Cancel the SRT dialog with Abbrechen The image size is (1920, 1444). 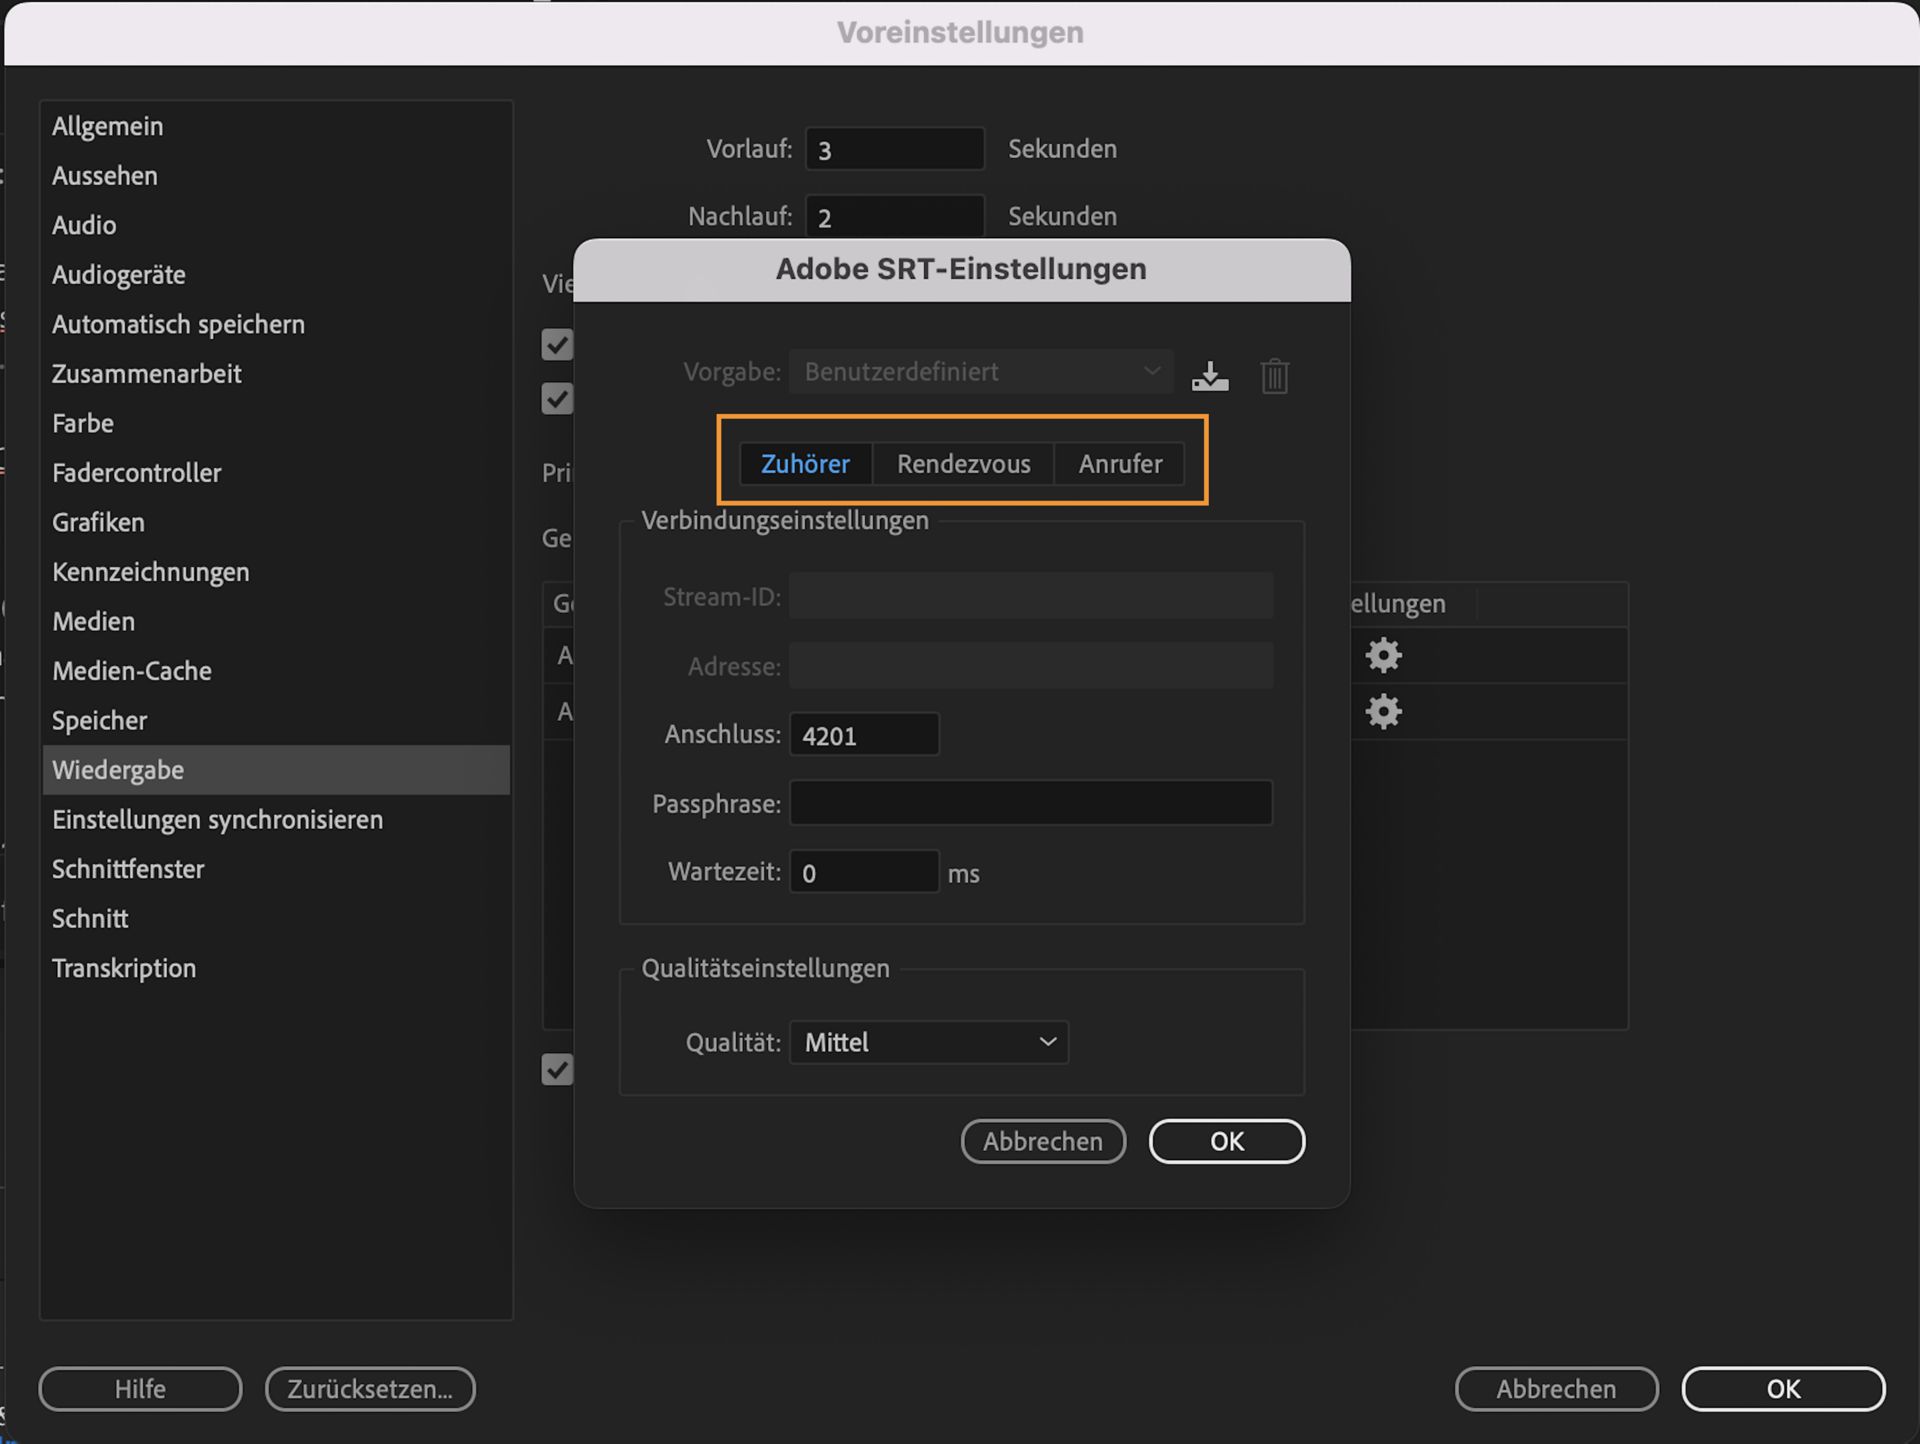pyautogui.click(x=1043, y=1141)
